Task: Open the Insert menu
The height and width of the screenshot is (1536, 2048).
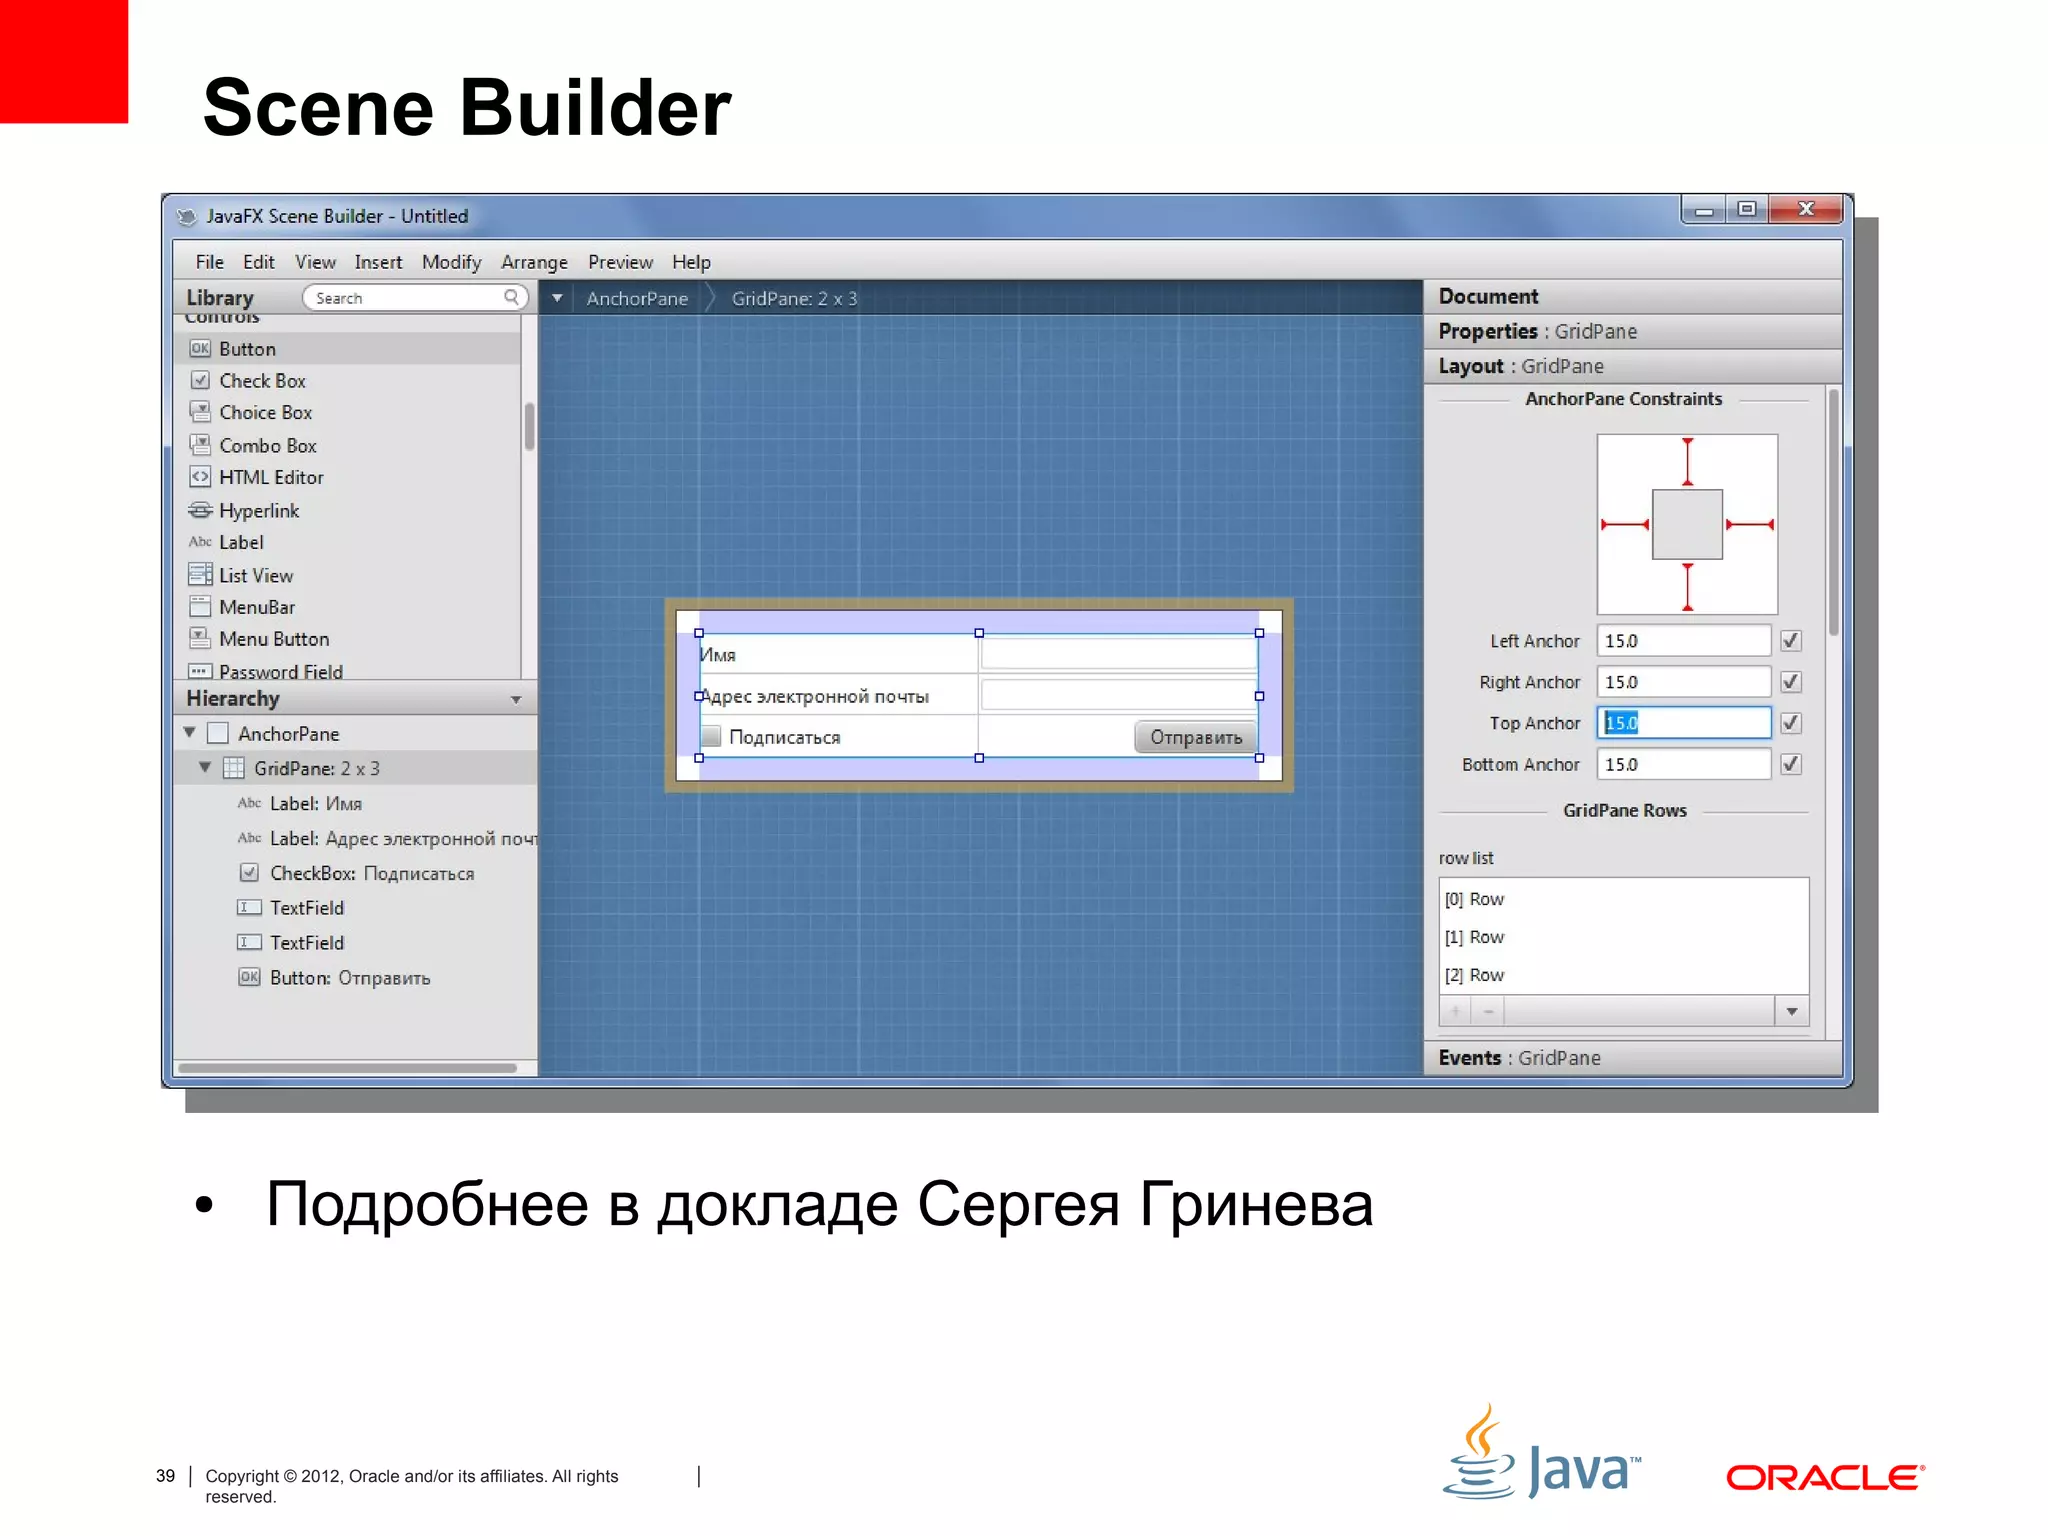Action: 378,262
